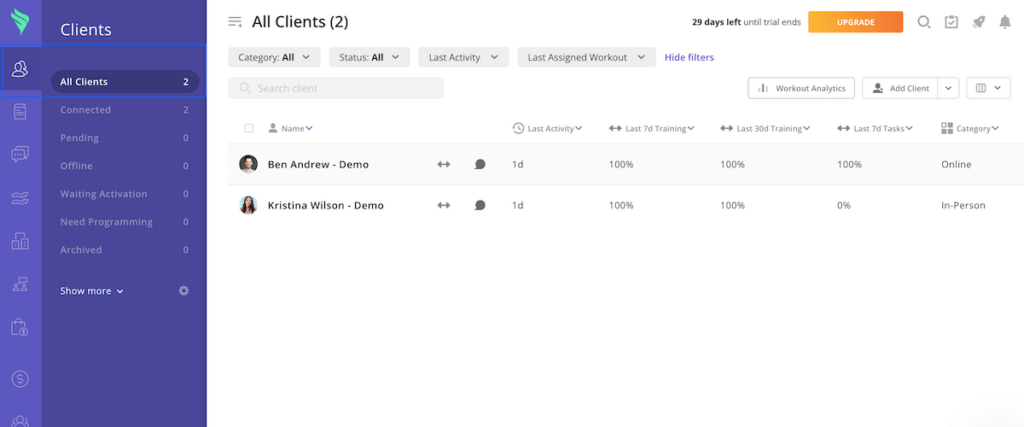Viewport: 1024px width, 427px height.
Task: Expand the Category filter dropdown
Action: [275, 58]
